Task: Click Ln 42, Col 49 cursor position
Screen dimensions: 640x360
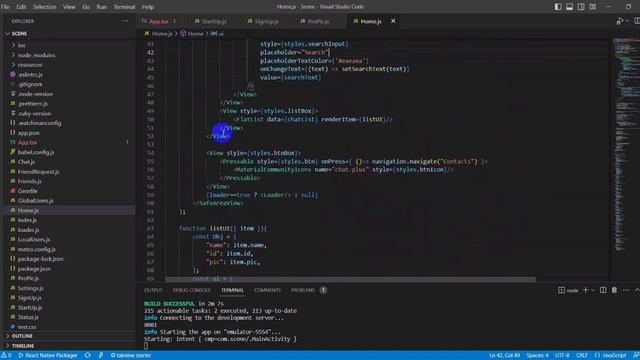Action: tap(504, 356)
